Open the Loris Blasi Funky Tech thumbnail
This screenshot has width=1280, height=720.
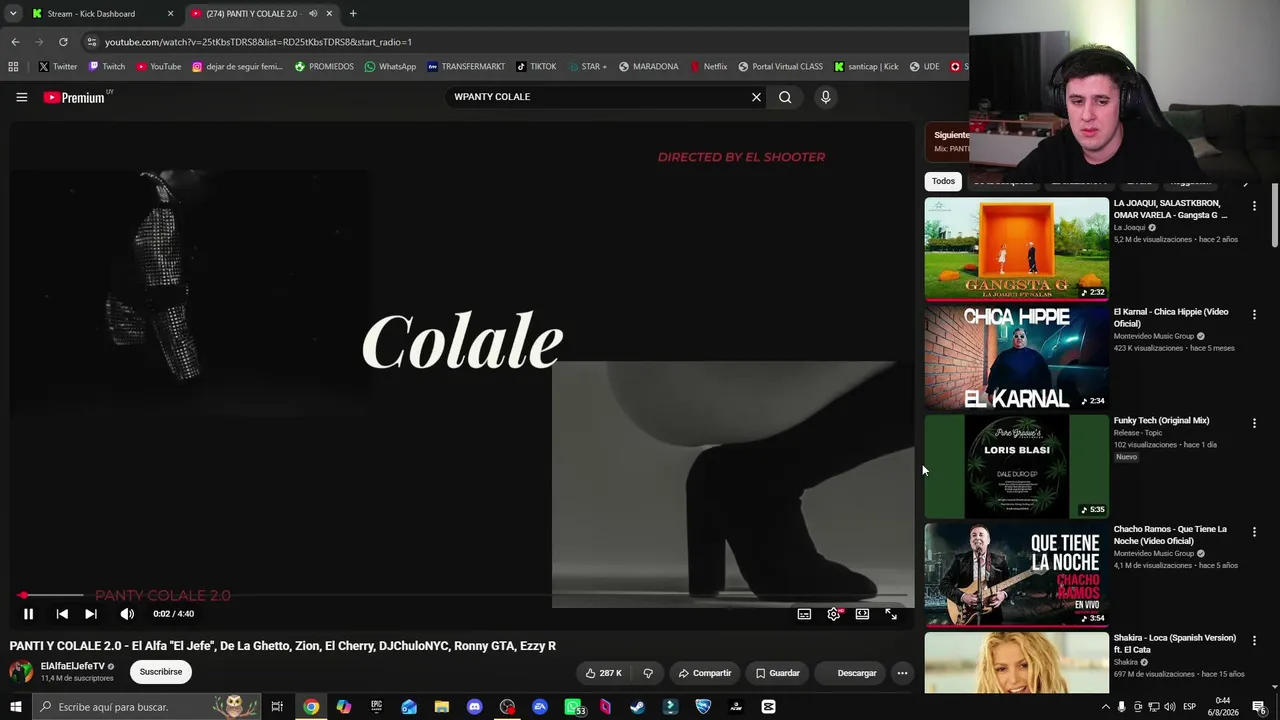(x=1016, y=466)
